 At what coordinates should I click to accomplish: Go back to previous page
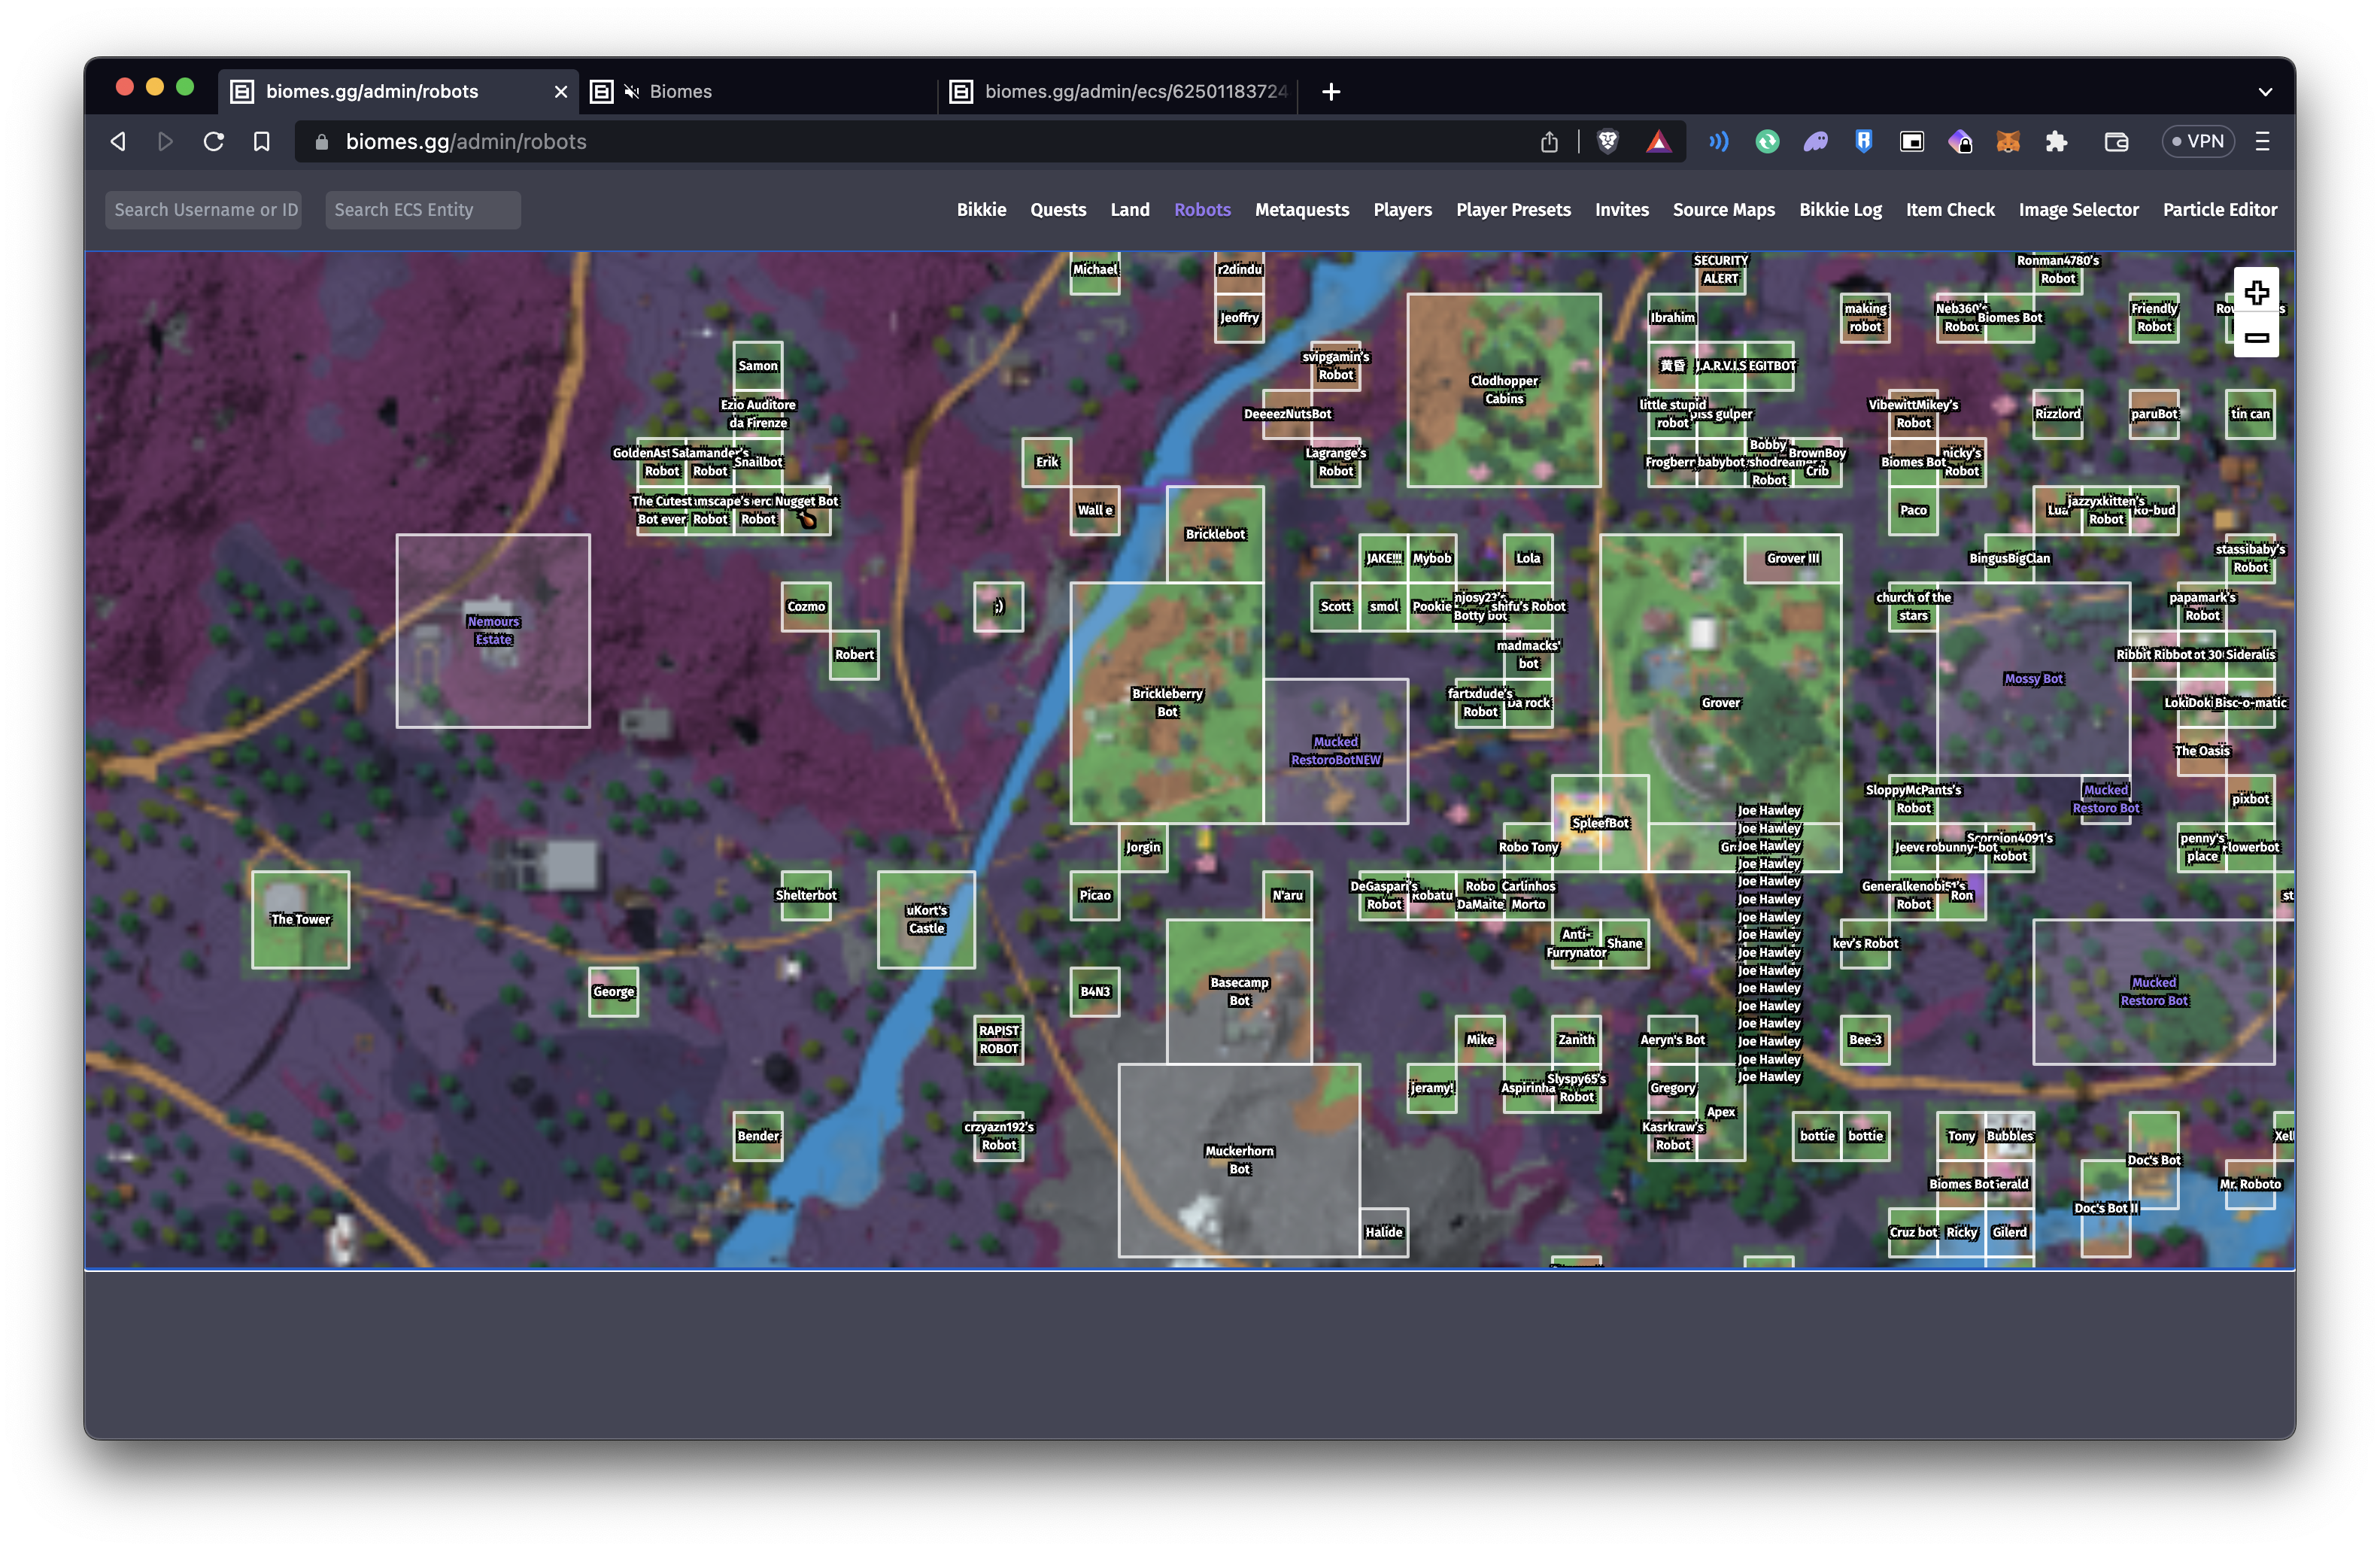click(118, 142)
